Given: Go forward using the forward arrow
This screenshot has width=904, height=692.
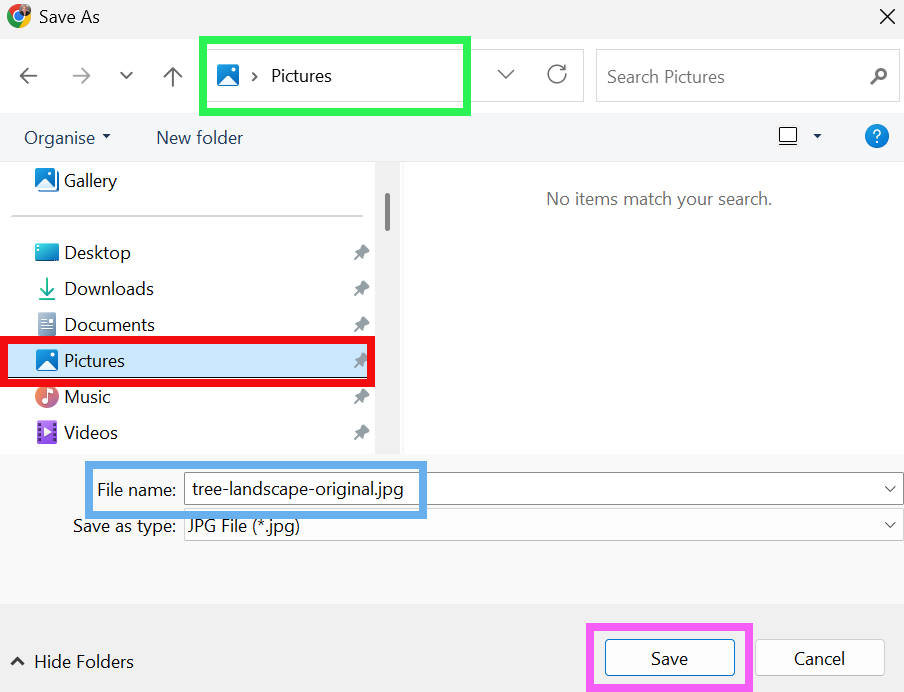Looking at the screenshot, I should click(81, 76).
